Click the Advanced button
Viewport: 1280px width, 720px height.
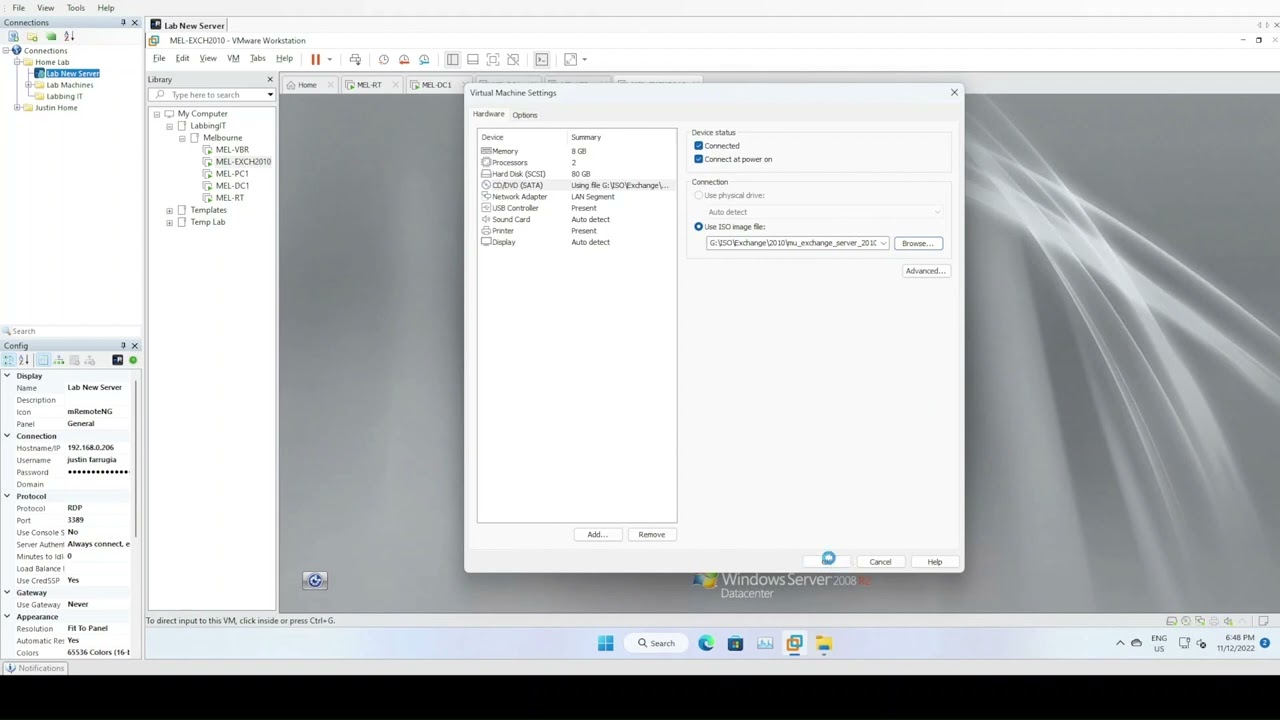(925, 271)
